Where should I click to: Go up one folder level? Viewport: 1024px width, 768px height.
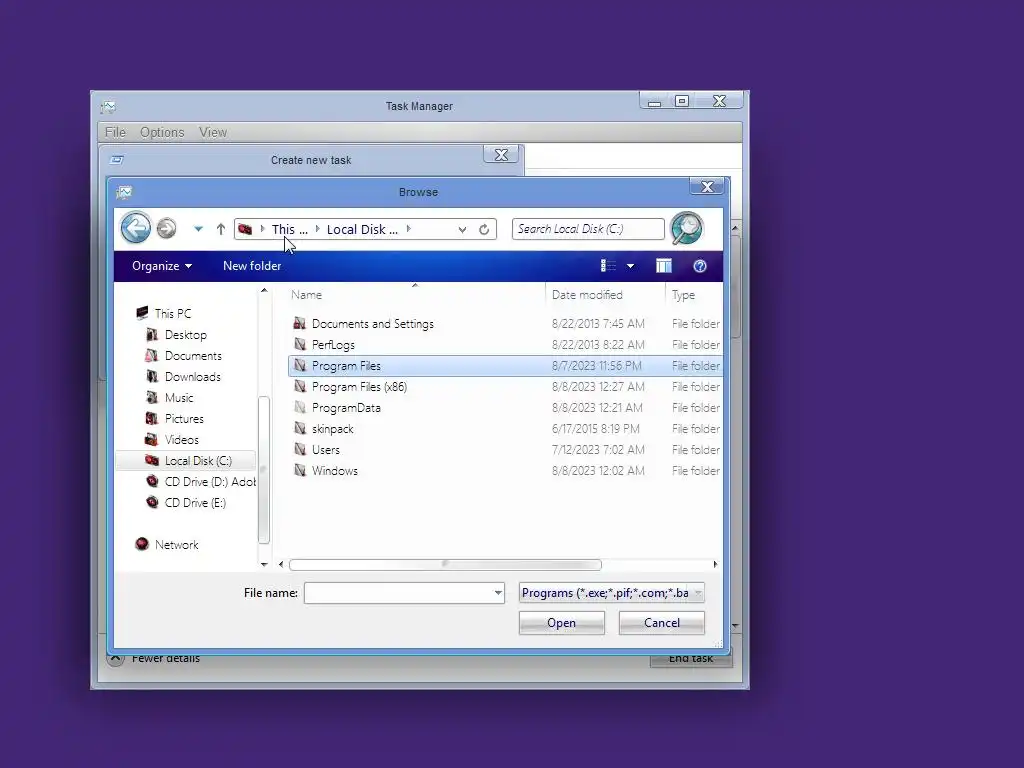221,229
